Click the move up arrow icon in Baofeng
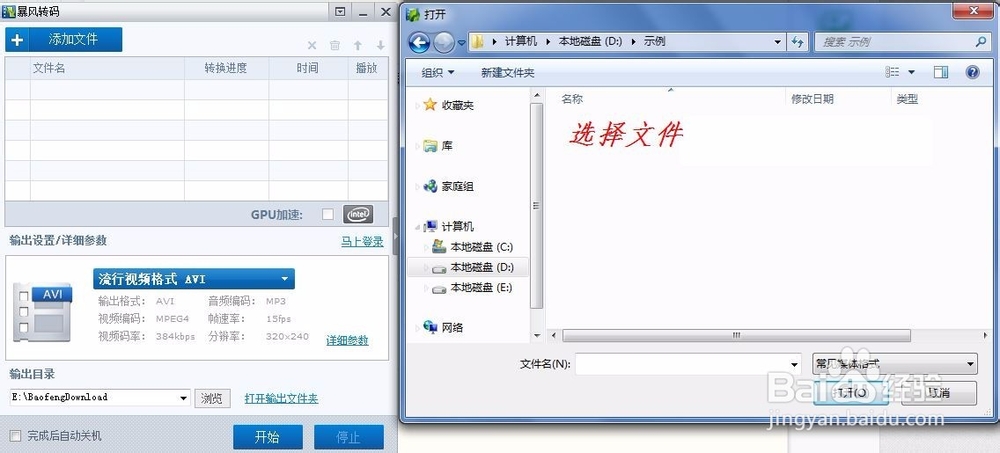This screenshot has height=453, width=1000. 358,45
